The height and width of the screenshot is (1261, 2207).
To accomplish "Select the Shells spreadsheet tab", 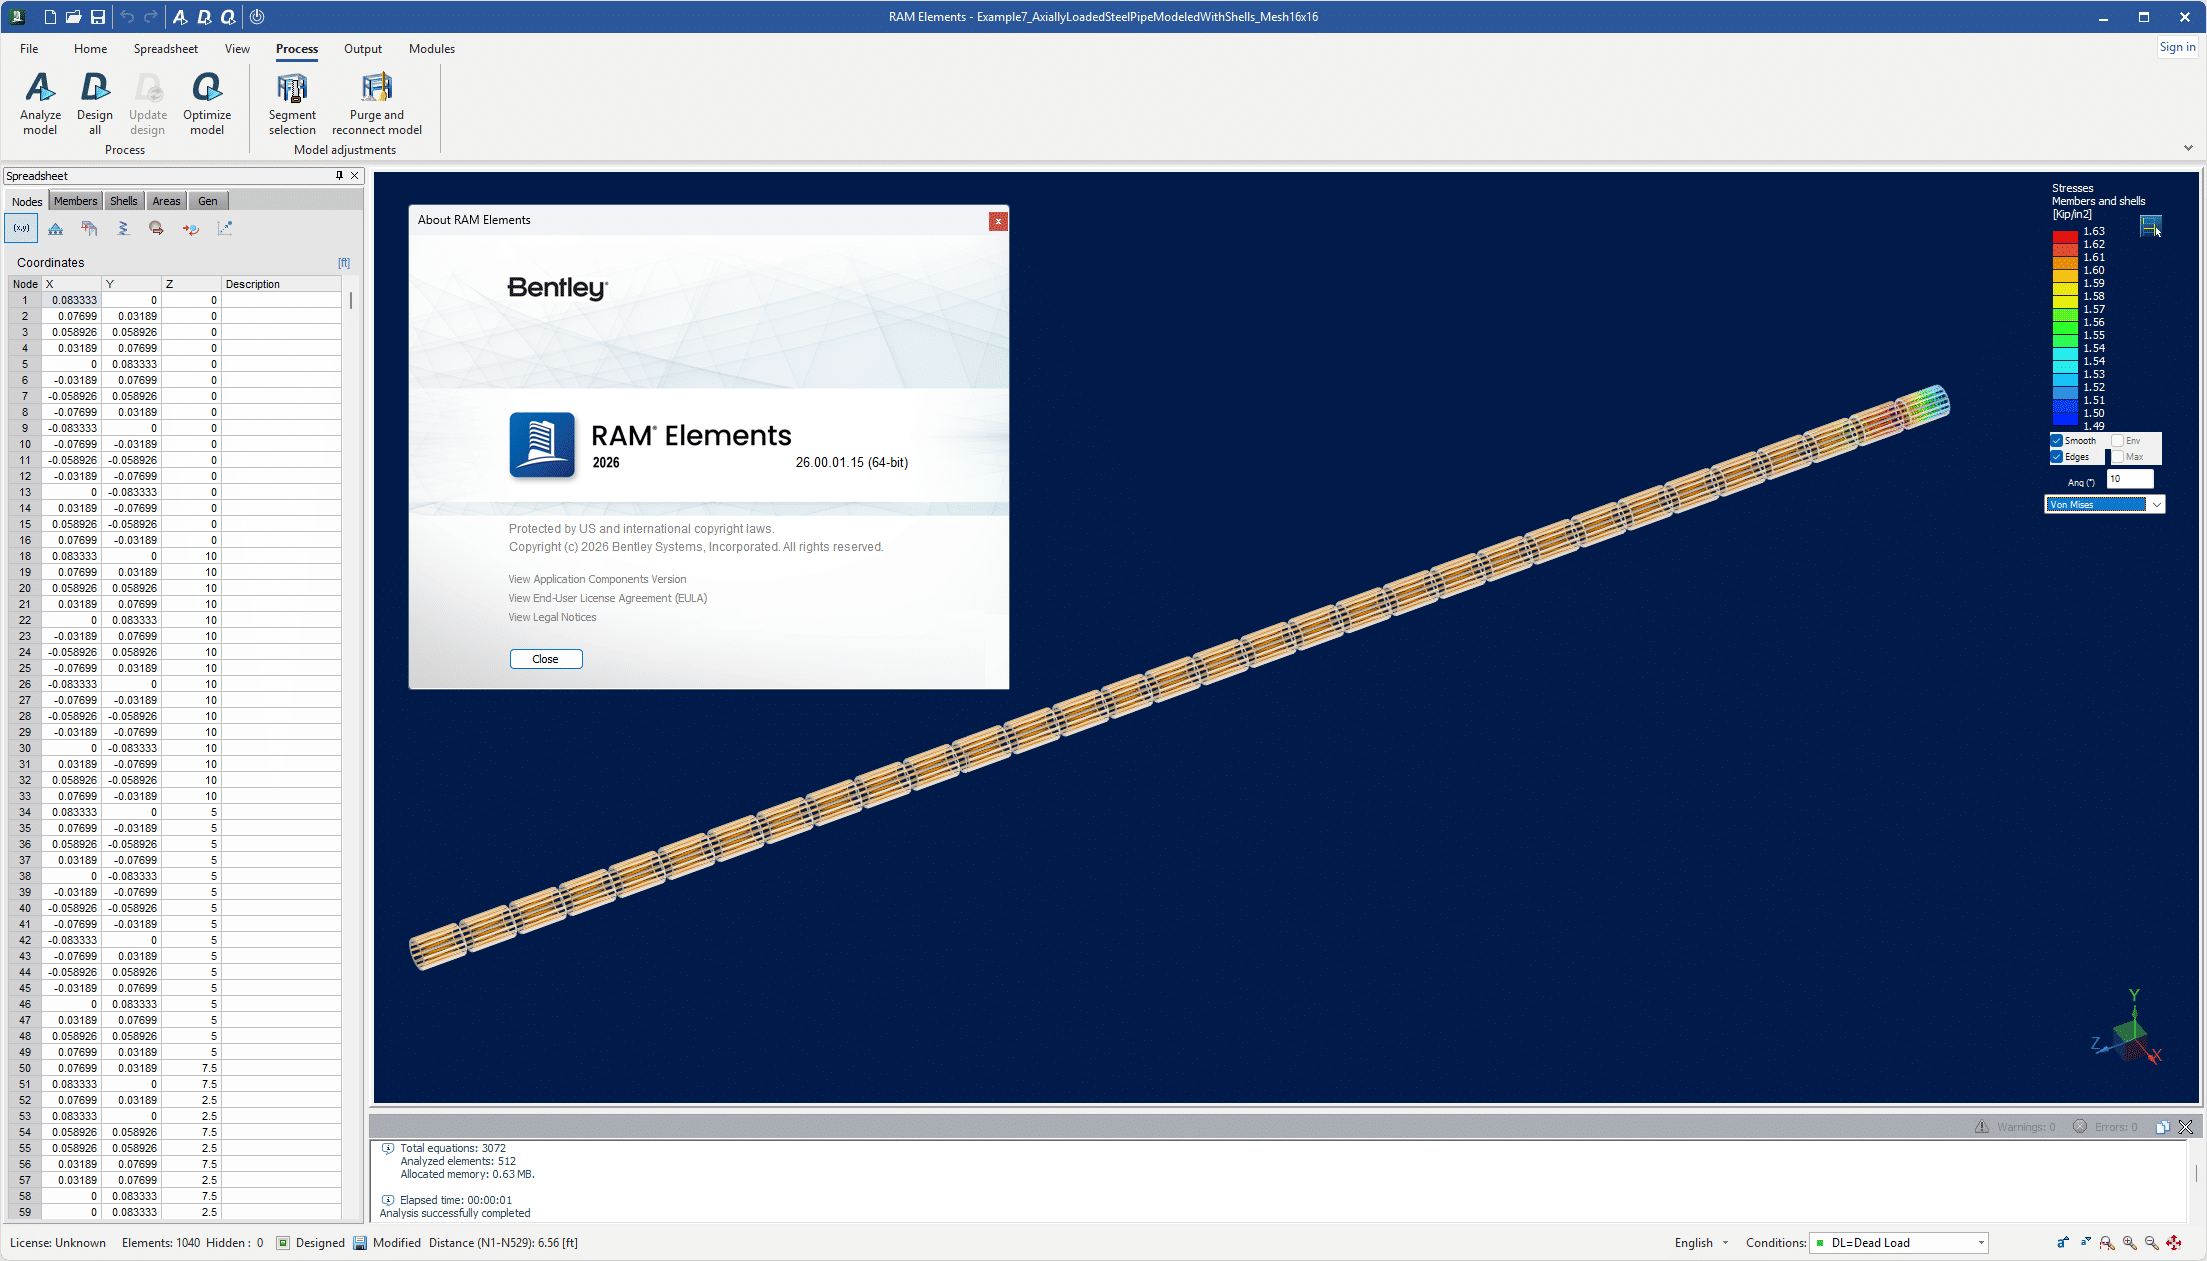I will (x=124, y=201).
